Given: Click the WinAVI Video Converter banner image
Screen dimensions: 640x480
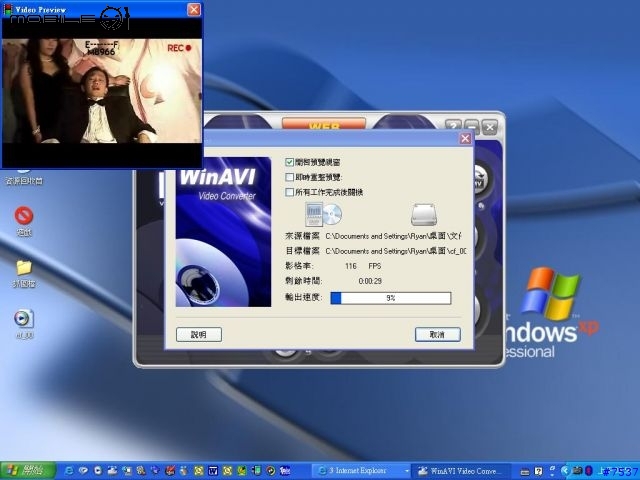Looking at the screenshot, I should click(223, 232).
